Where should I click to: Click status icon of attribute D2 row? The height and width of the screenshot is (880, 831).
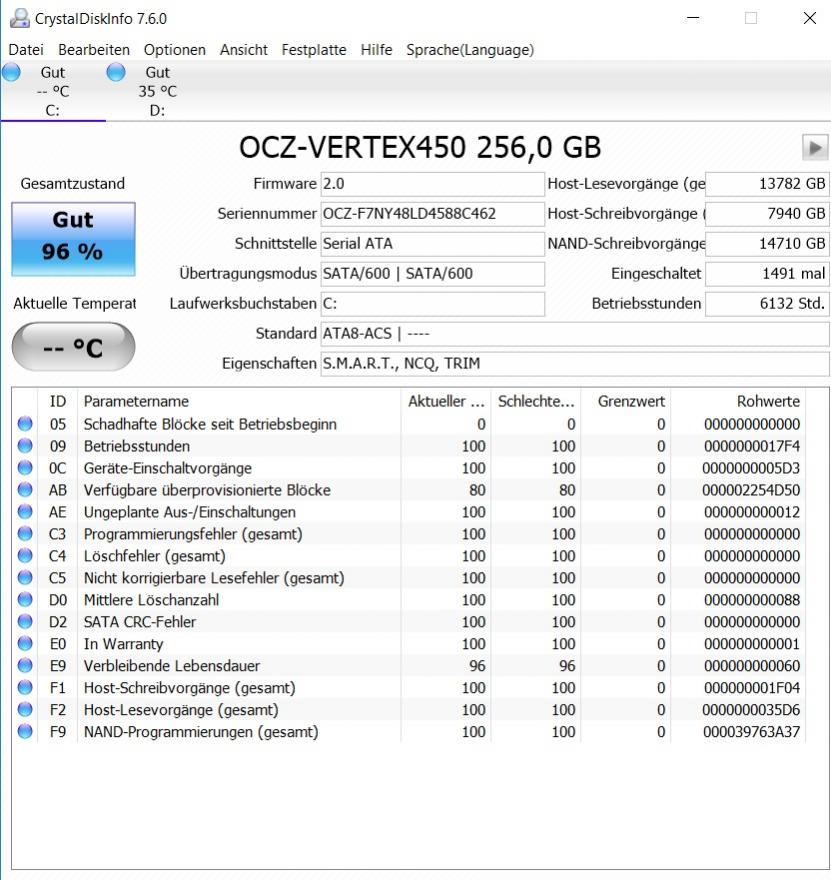coord(25,621)
